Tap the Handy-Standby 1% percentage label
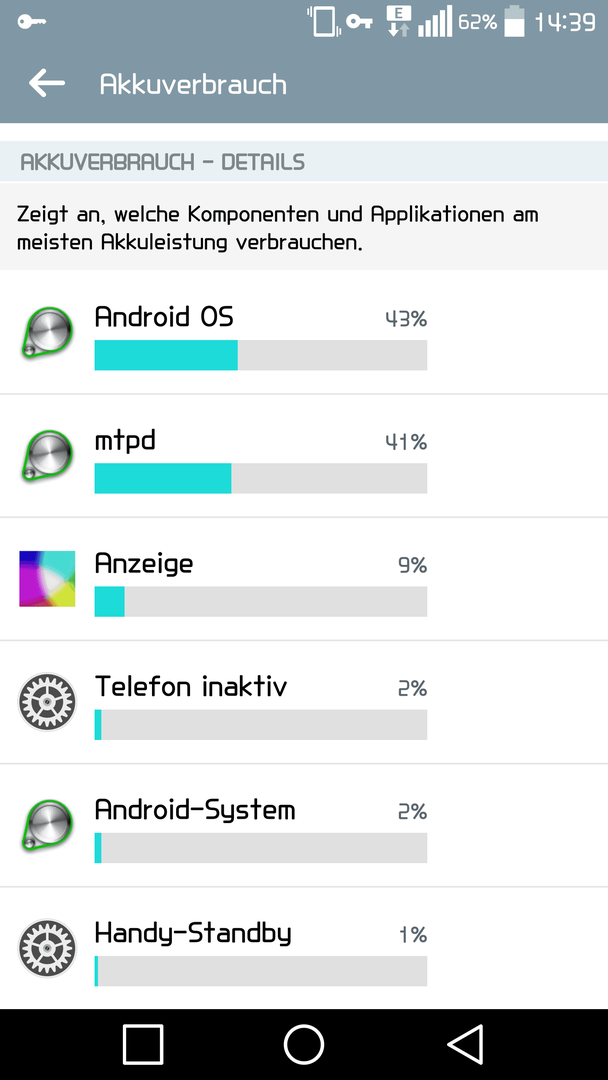The width and height of the screenshot is (608, 1080). 413,935
